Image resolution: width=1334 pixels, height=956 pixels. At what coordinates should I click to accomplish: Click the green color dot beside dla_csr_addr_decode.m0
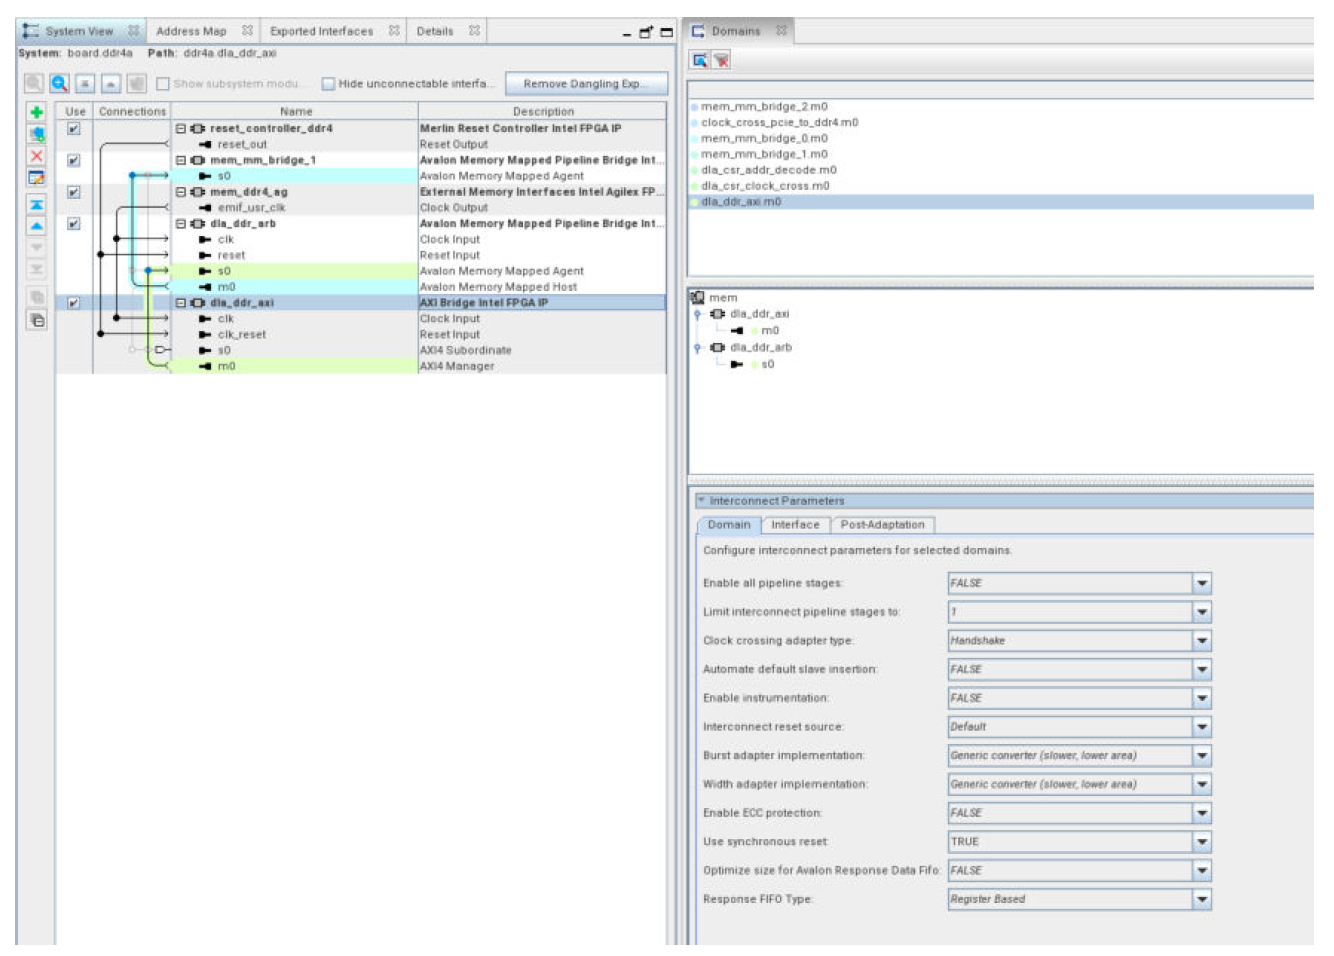695,170
